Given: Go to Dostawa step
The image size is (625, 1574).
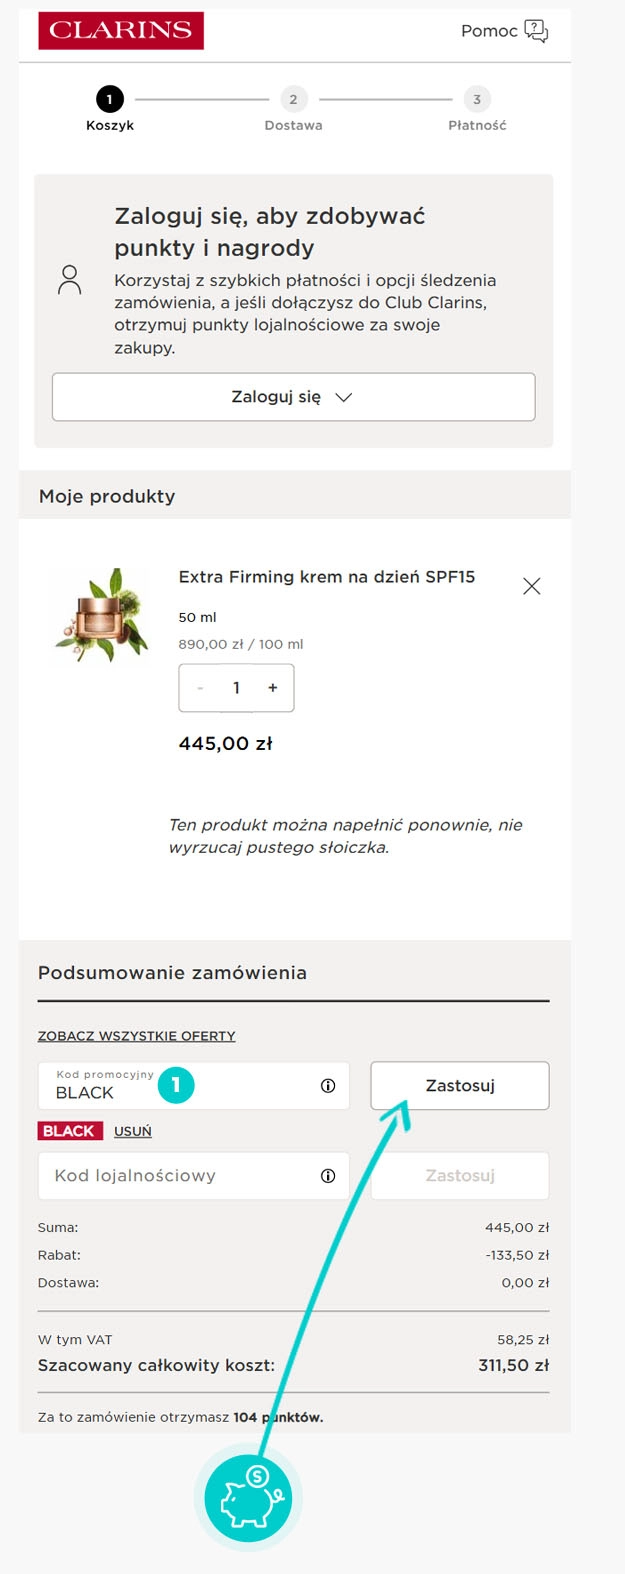Looking at the screenshot, I should coord(293,100).
